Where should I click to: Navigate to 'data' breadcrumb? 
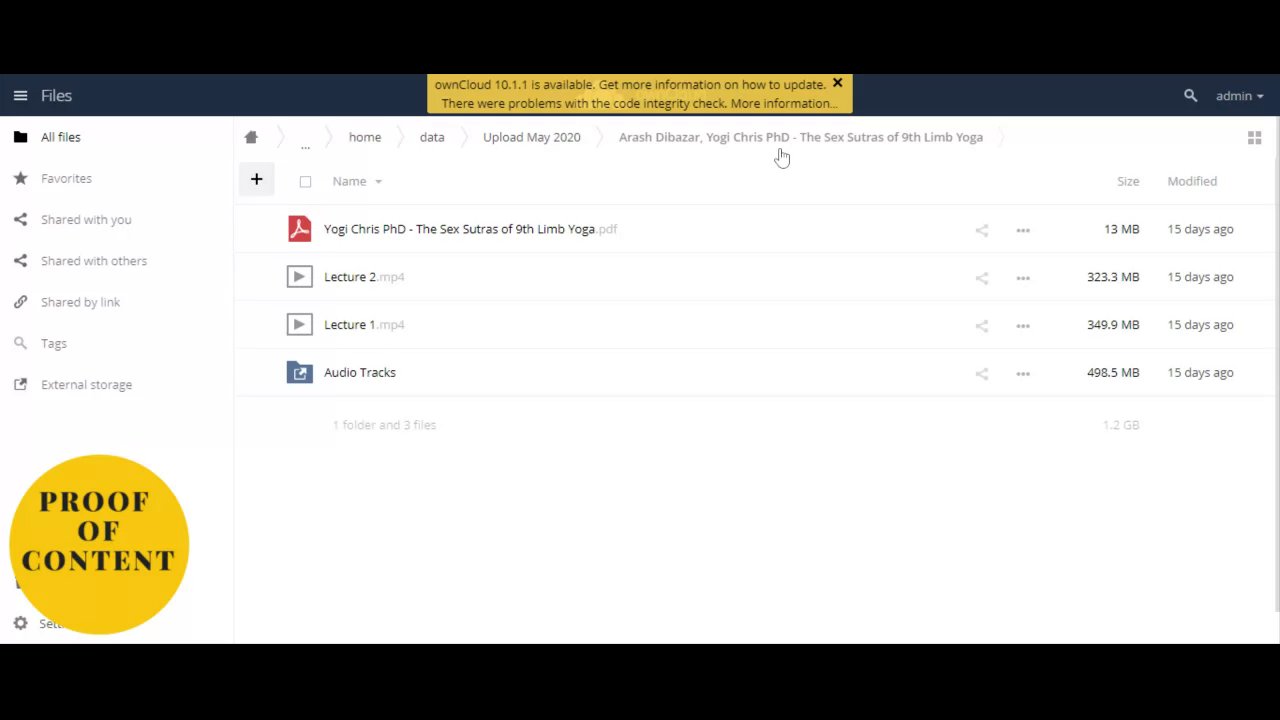432,137
